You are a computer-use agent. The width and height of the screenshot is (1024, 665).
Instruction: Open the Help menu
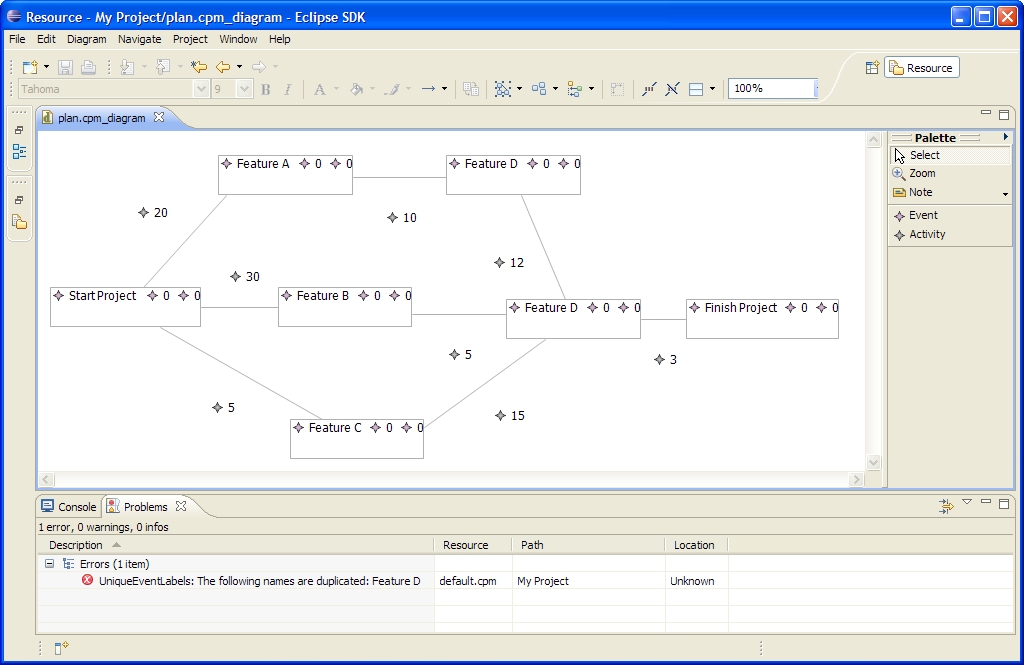click(x=280, y=39)
